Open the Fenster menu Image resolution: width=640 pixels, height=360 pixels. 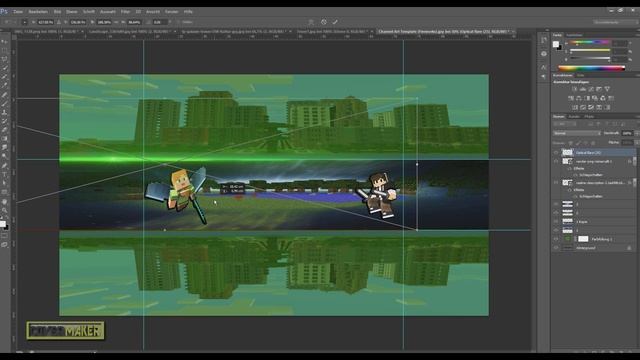[x=171, y=11]
